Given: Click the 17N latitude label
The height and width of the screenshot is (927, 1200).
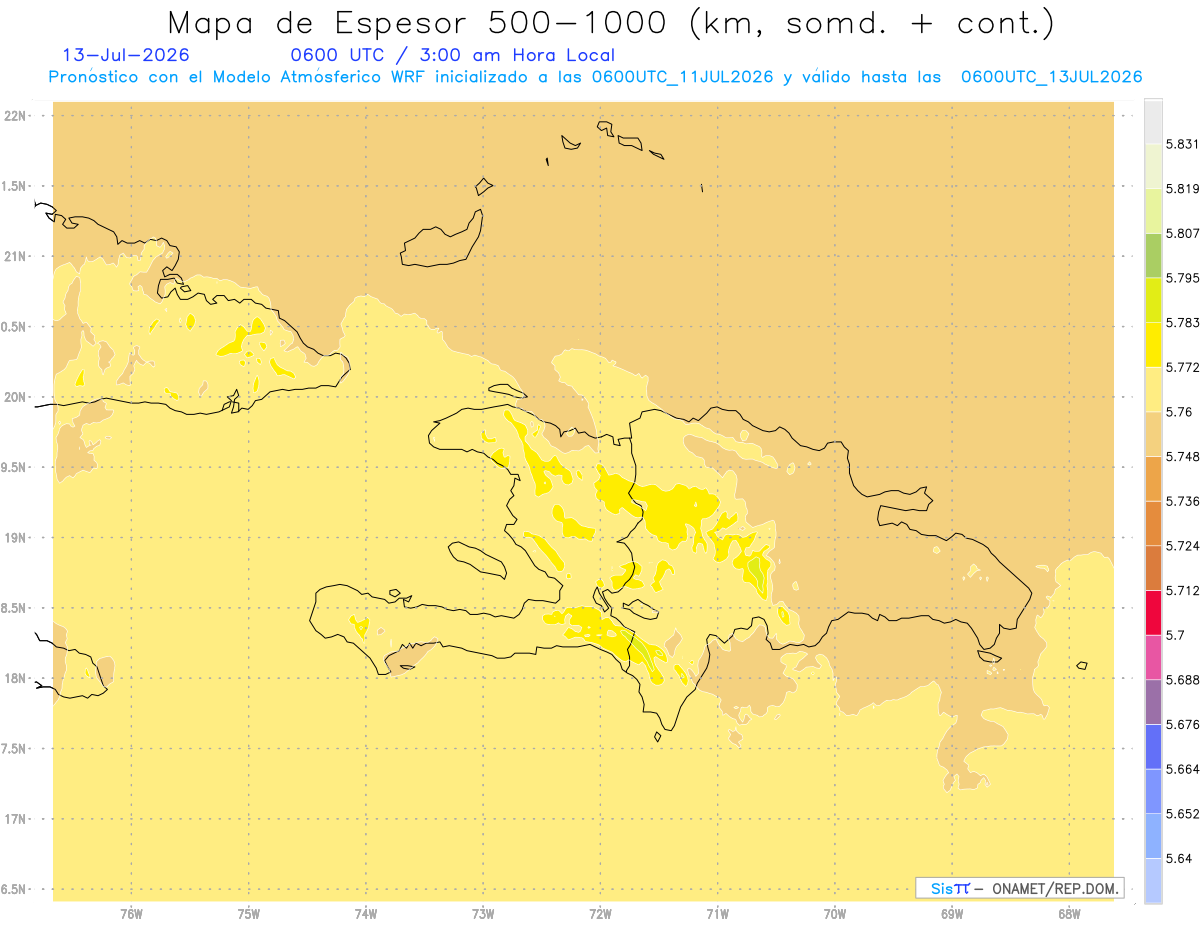Looking at the screenshot, I should 16,820.
